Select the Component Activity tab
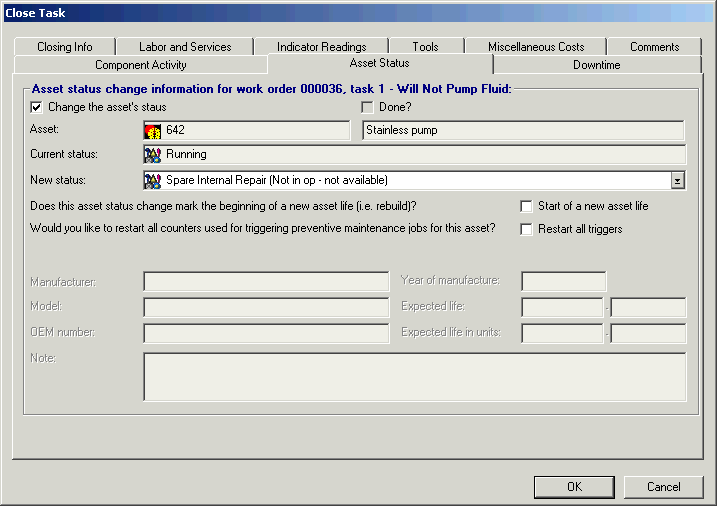 [141, 65]
